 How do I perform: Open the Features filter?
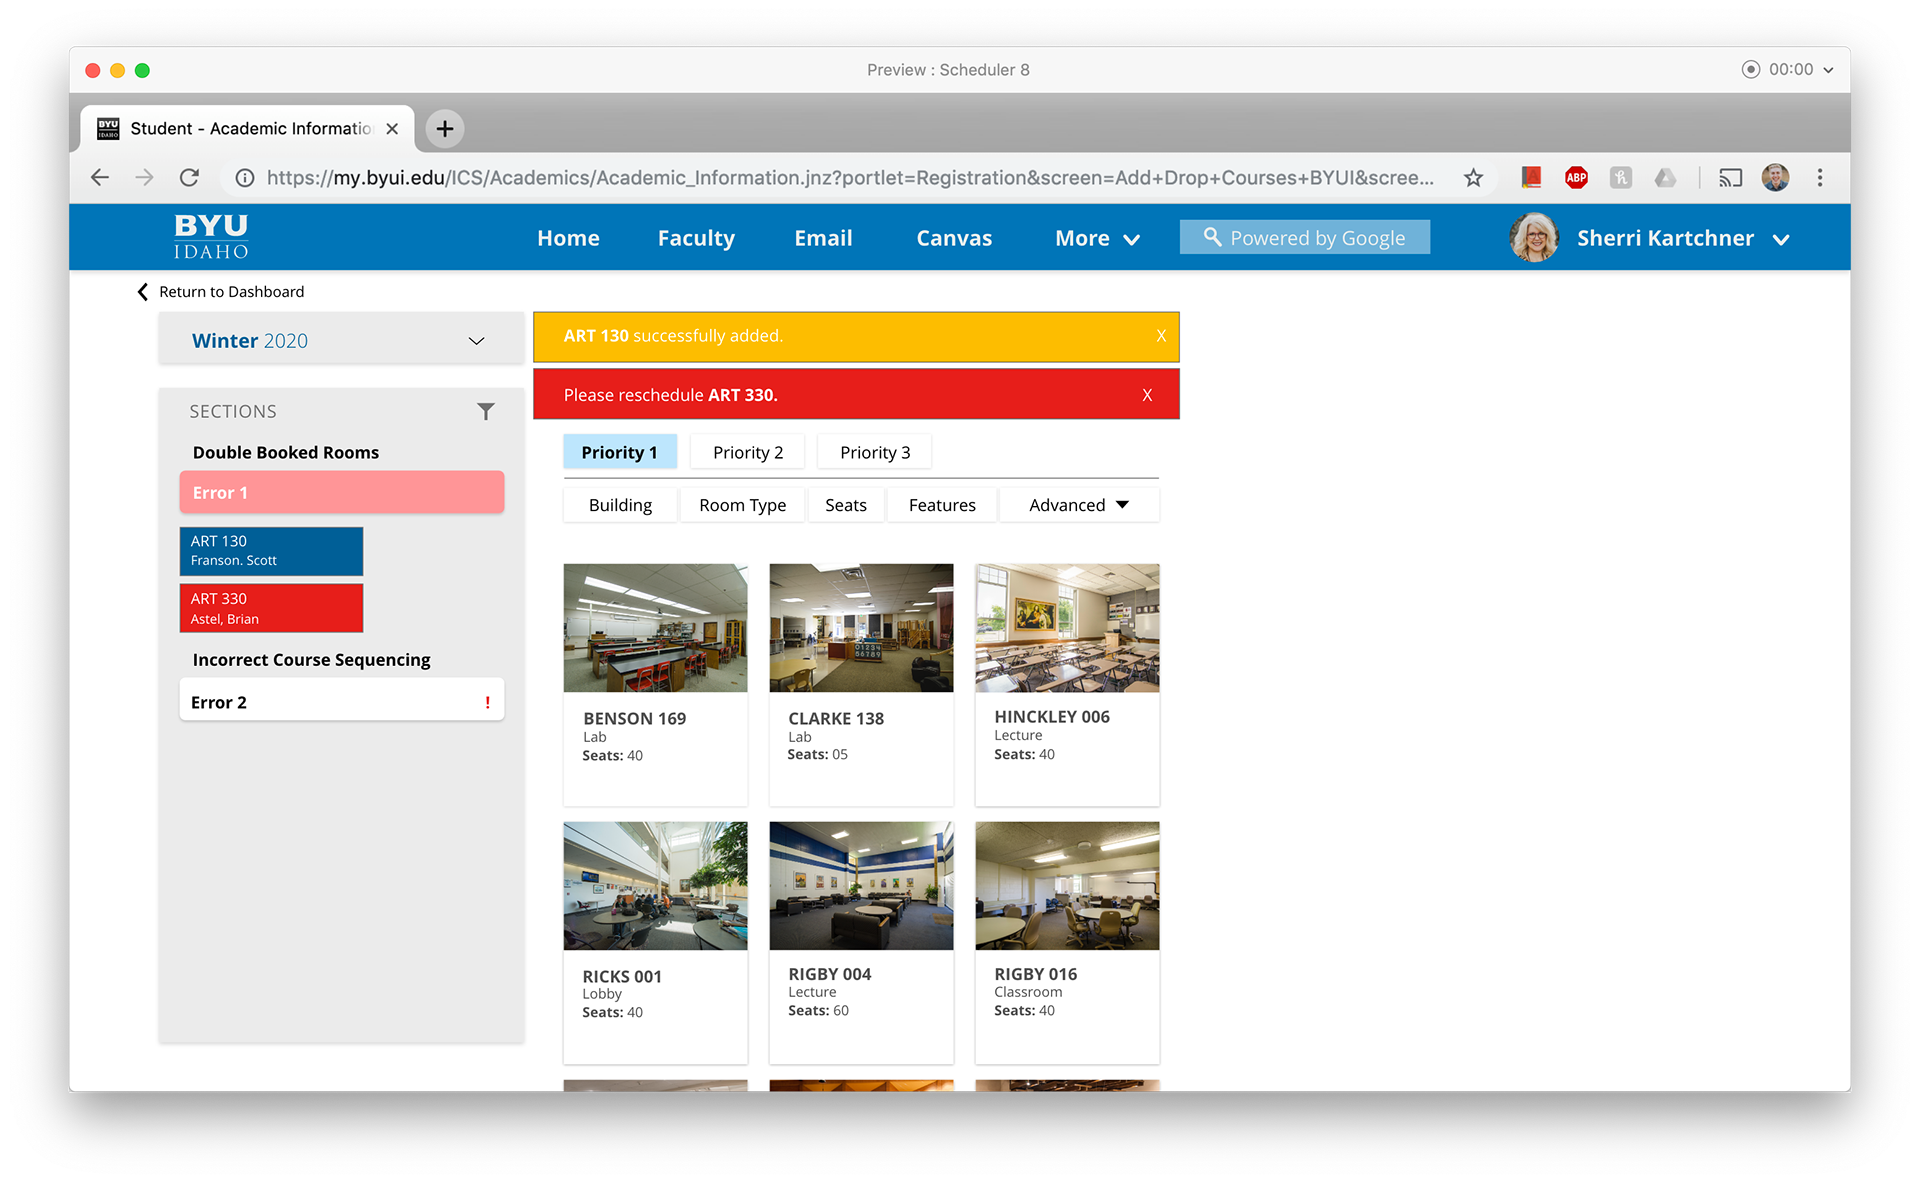[942, 505]
